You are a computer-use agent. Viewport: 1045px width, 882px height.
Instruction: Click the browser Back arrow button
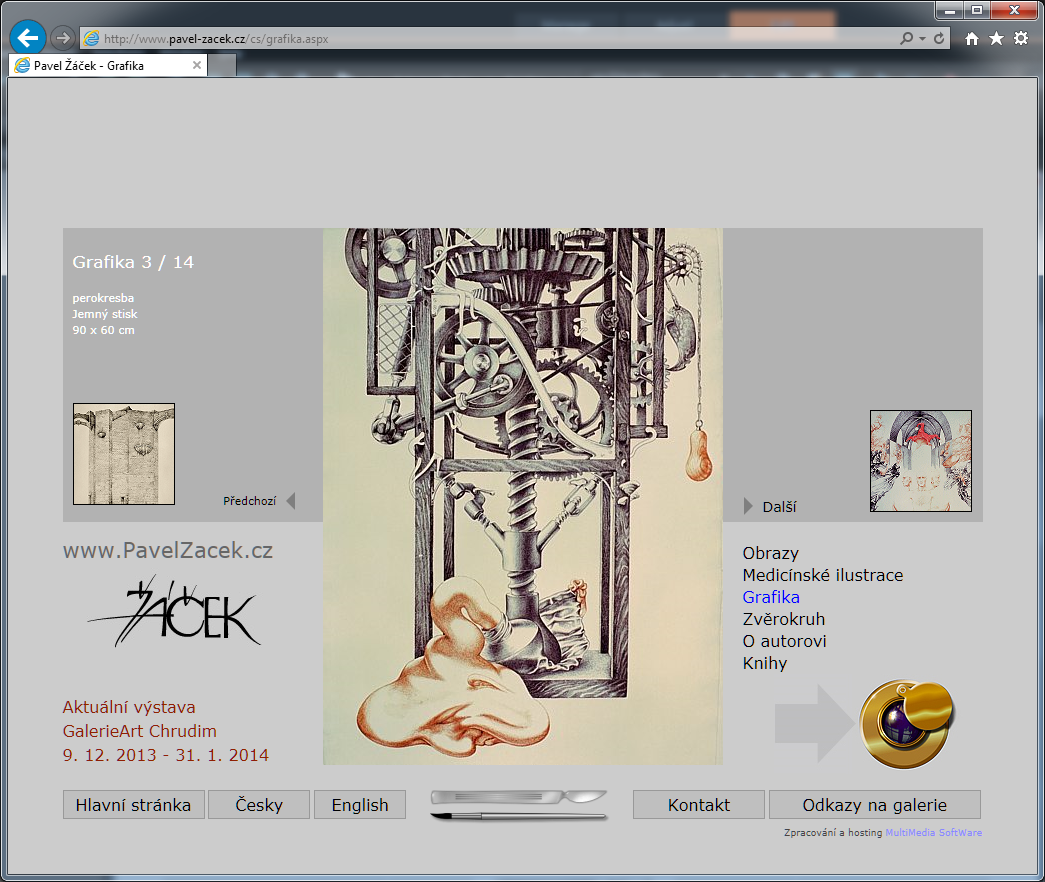click(27, 37)
